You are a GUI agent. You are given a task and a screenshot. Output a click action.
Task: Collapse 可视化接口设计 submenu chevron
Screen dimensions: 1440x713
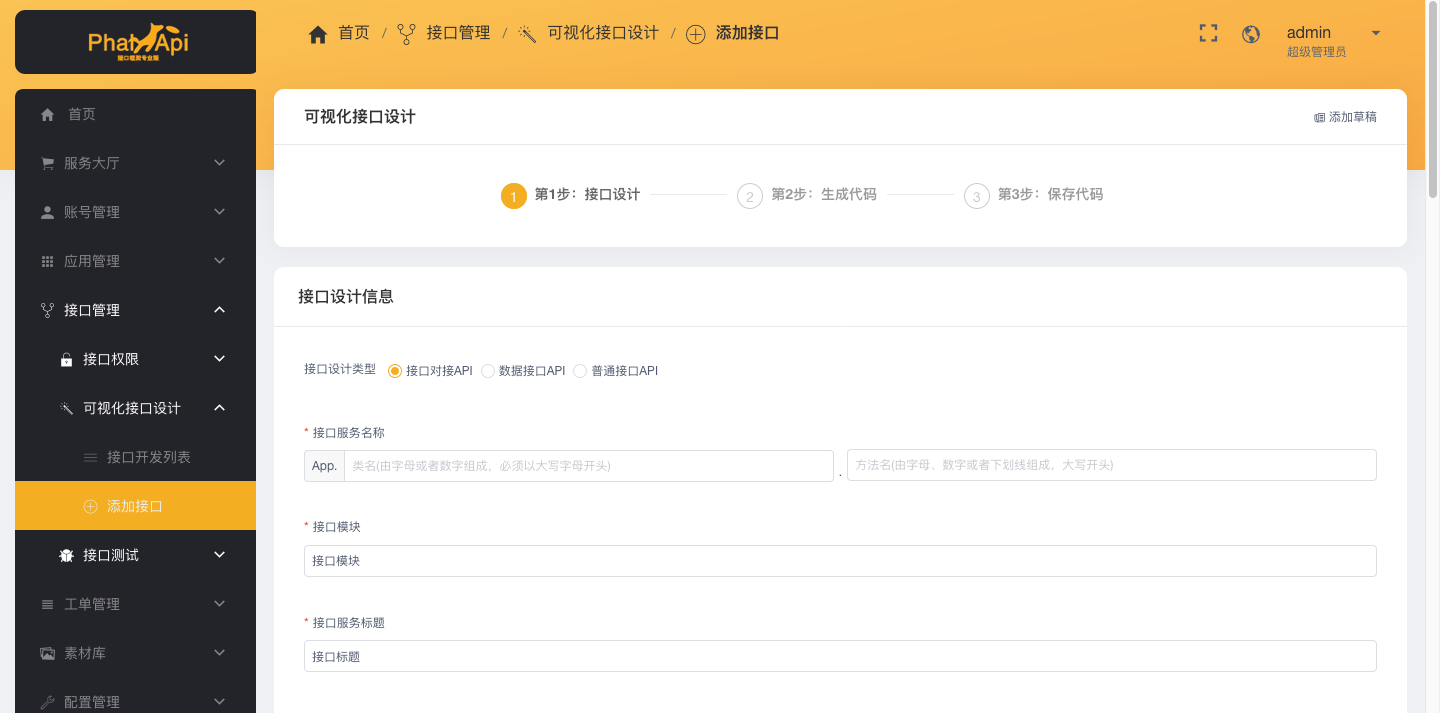click(x=220, y=407)
